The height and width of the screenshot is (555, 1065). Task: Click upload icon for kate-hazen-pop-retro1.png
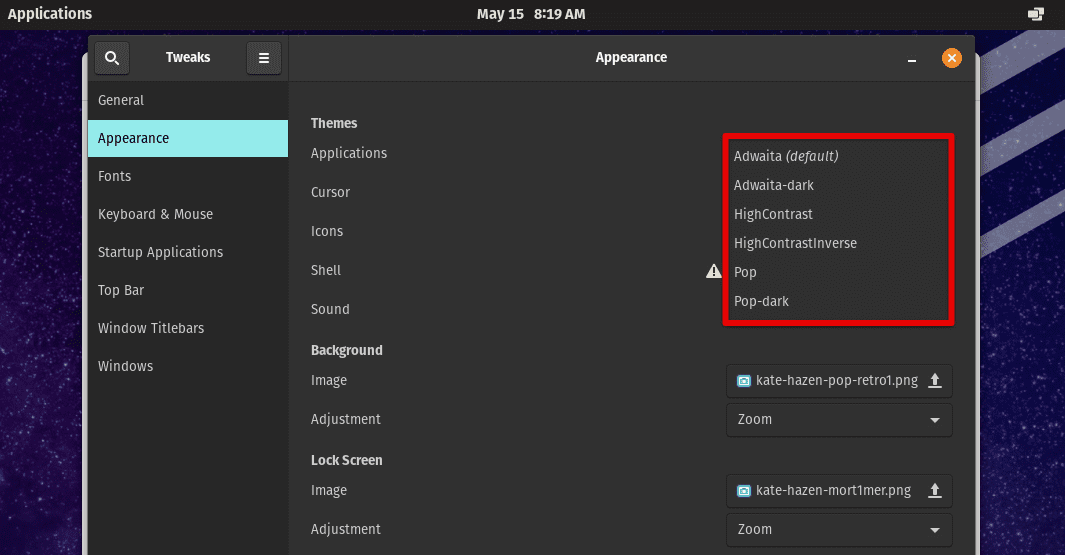point(935,380)
